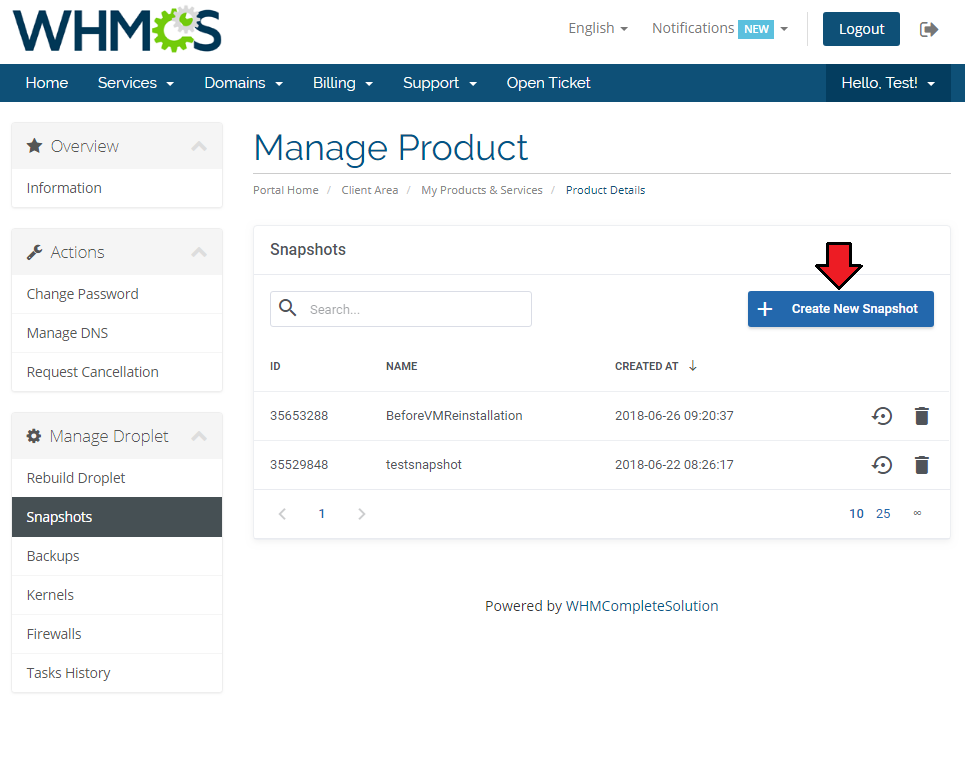
Task: Open Firewalls page
Action: (117, 634)
